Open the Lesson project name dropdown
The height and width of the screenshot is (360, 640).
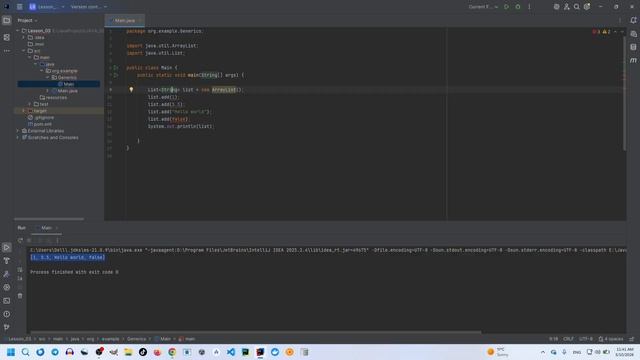click(47, 7)
